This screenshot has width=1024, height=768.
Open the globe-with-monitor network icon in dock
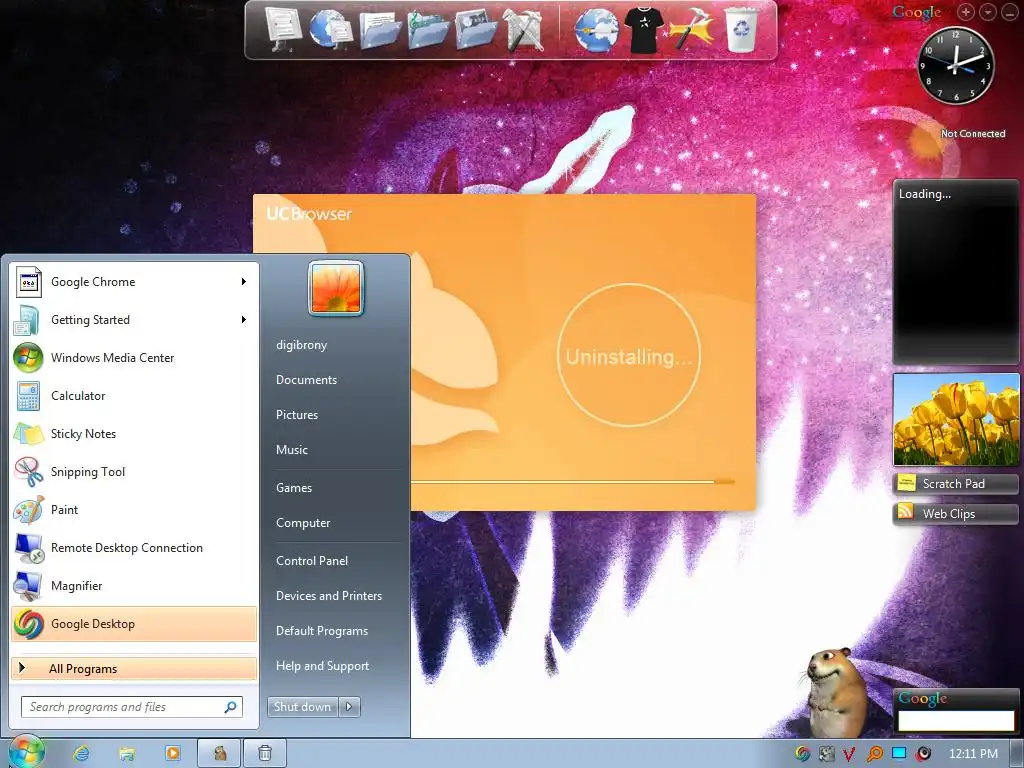[x=331, y=29]
